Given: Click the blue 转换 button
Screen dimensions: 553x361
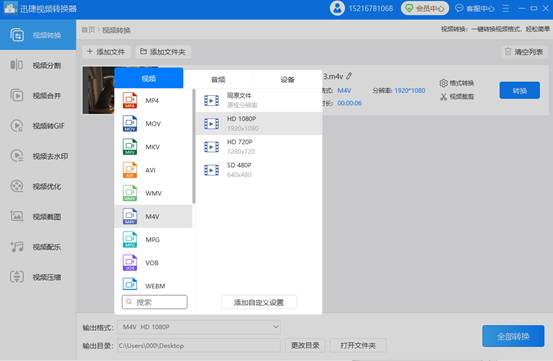Looking at the screenshot, I should click(519, 91).
